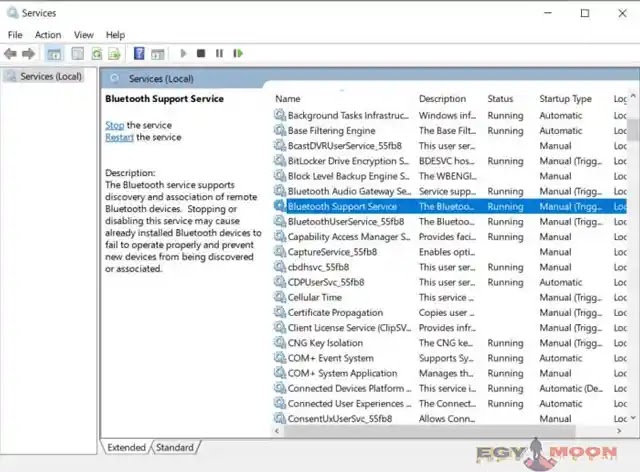
Task: Toggle Show/Hide Console Tree icon
Action: 54,53
